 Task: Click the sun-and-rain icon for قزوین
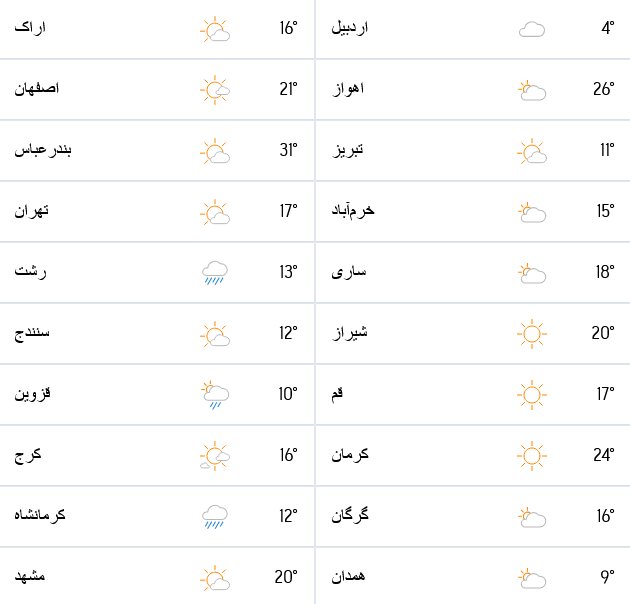[x=215, y=395]
